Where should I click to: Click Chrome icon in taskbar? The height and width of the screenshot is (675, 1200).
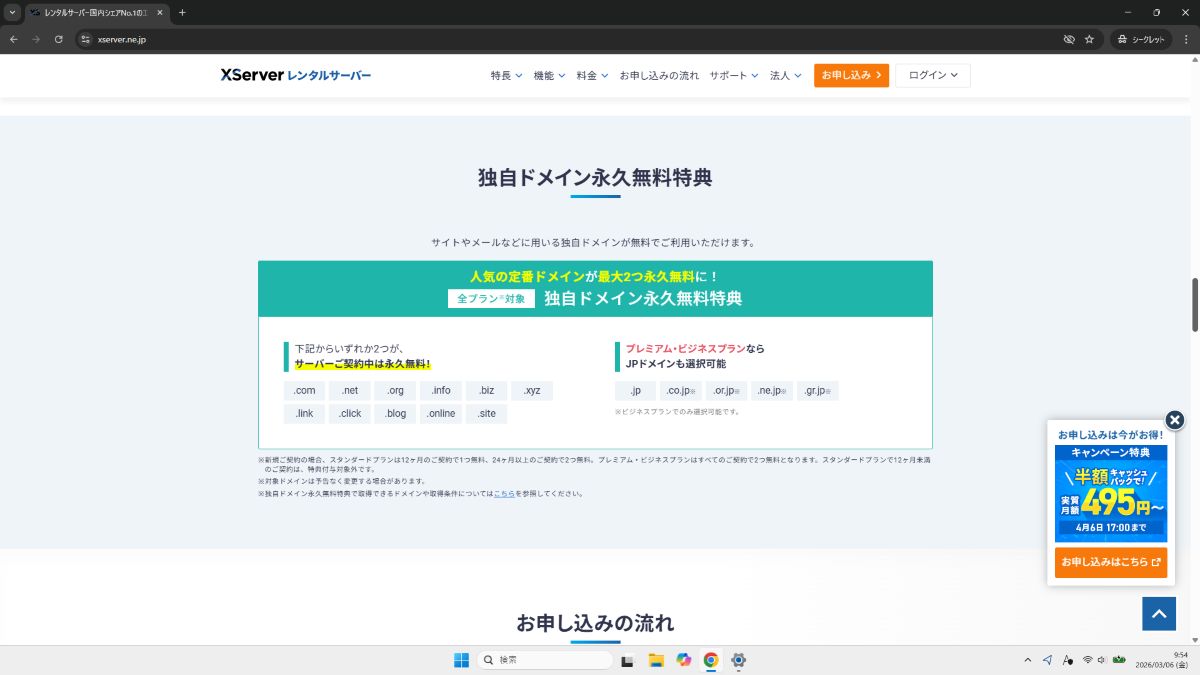tap(711, 660)
